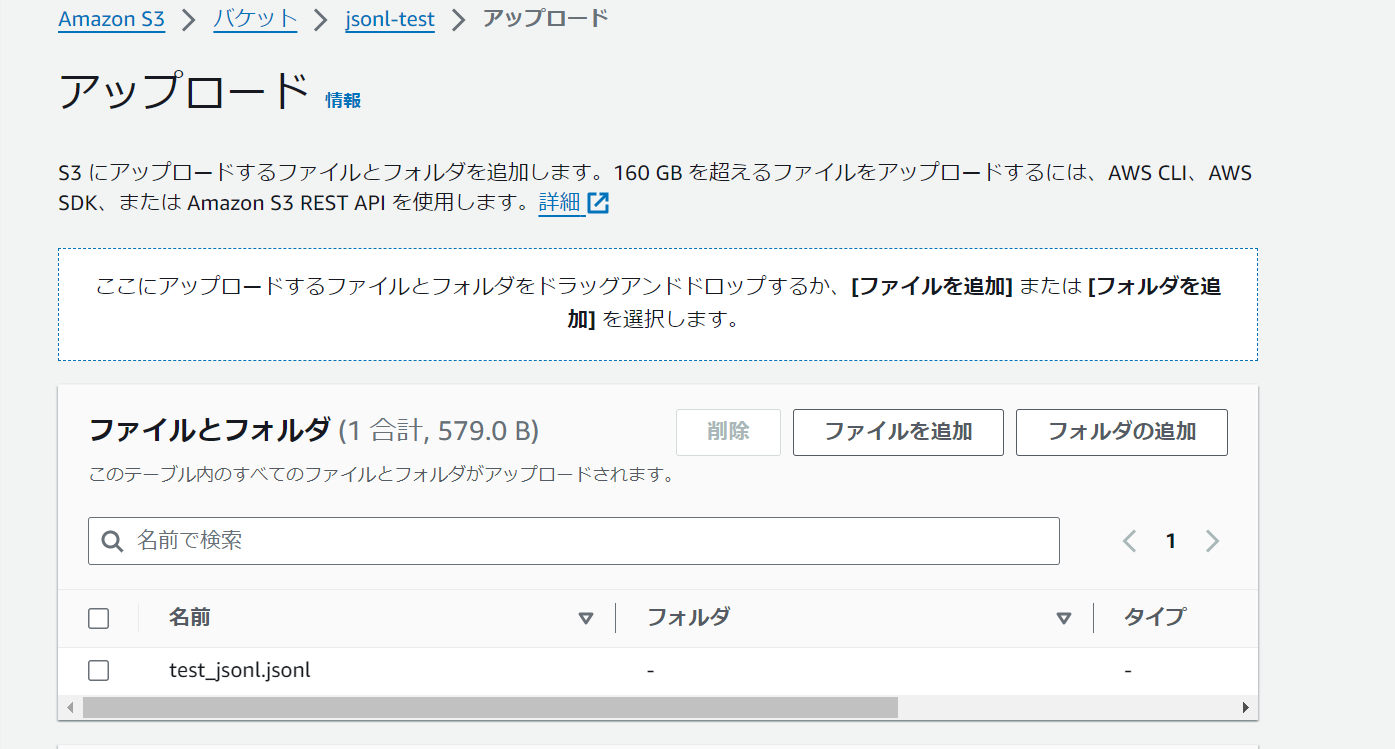Open the jsonl-test bucket breadcrumb link
Viewport: 1395px width, 749px height.
[x=390, y=18]
